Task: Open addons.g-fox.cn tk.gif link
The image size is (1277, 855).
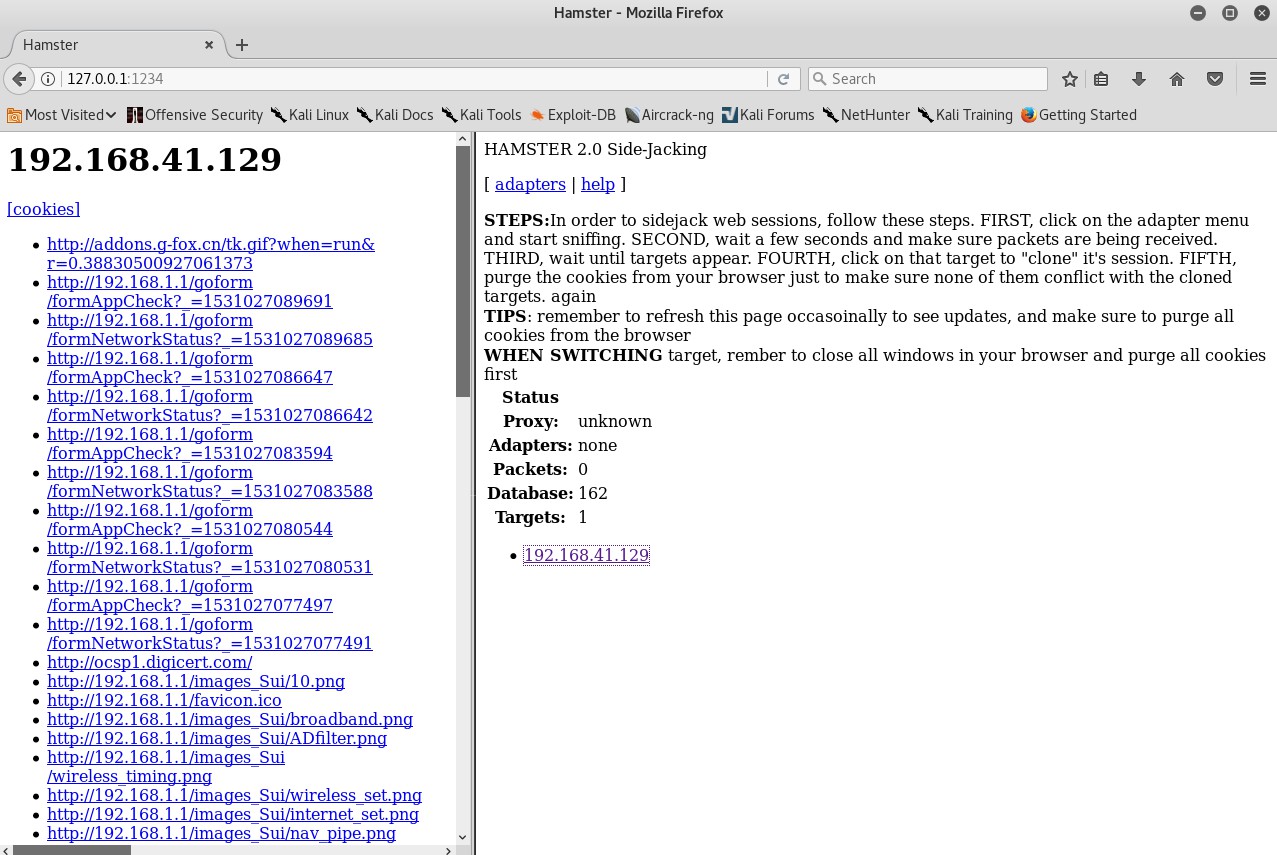Action: (x=211, y=254)
